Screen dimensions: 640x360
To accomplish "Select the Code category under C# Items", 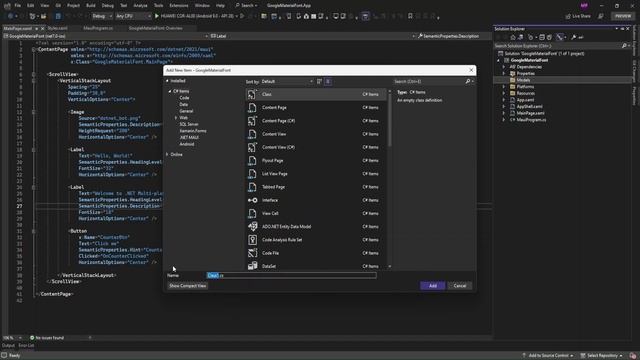I will coord(184,98).
